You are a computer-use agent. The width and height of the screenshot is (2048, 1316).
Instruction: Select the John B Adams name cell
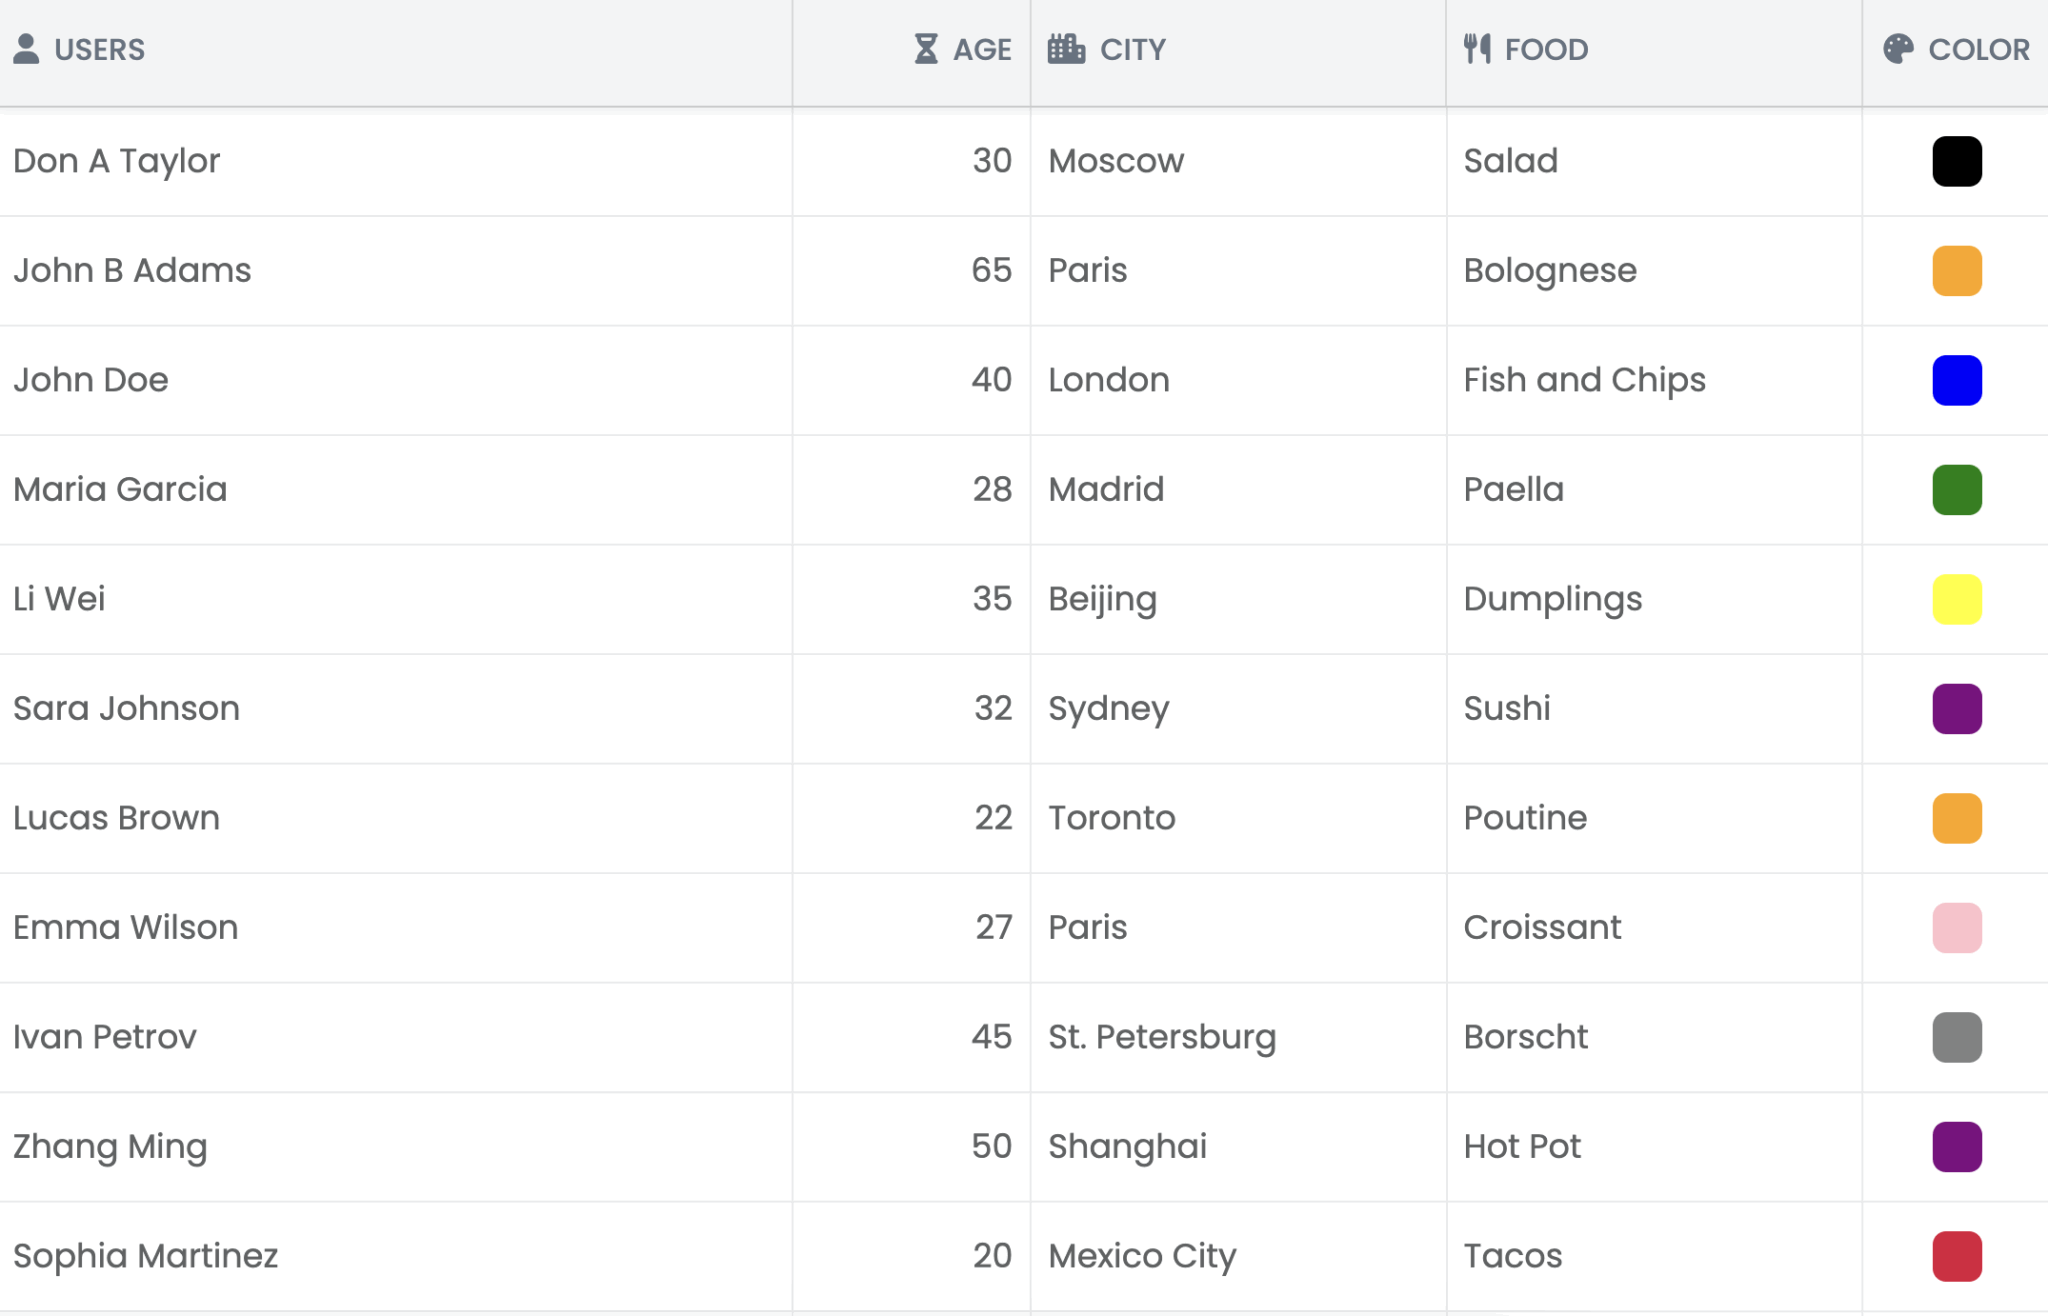click(132, 271)
